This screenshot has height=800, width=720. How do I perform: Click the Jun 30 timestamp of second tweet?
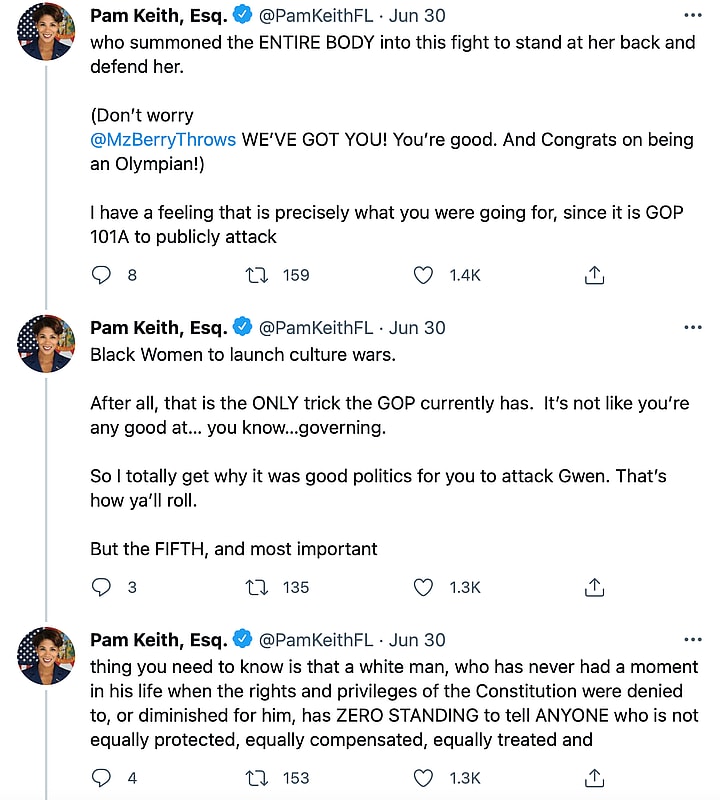click(417, 328)
